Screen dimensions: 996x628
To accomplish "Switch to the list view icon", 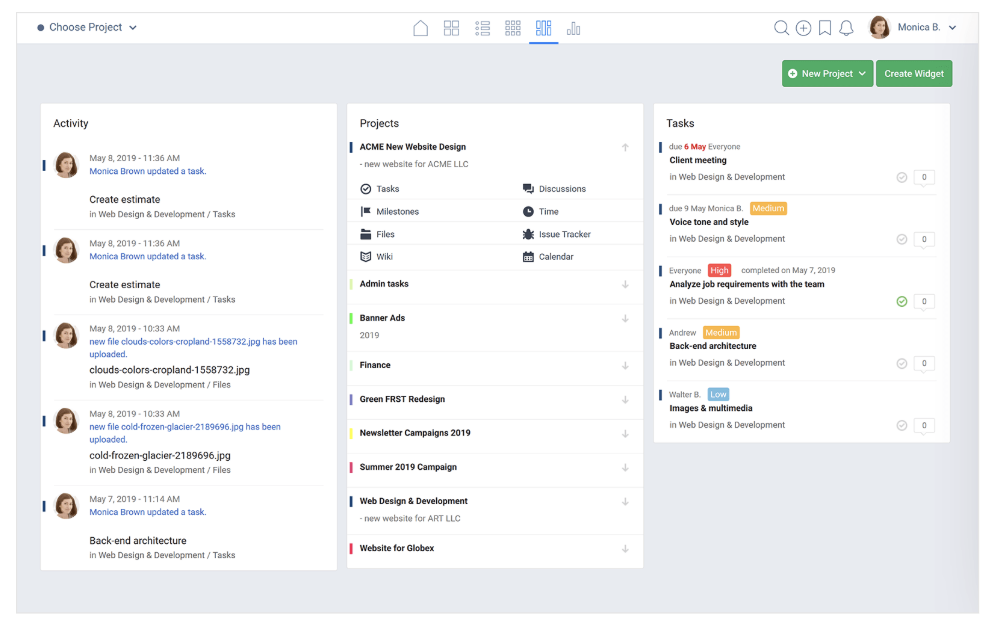I will (x=482, y=28).
